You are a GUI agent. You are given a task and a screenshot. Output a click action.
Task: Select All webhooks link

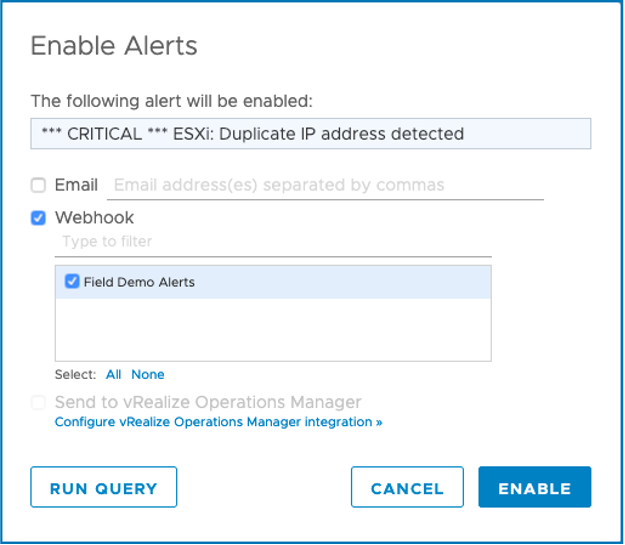[113, 375]
